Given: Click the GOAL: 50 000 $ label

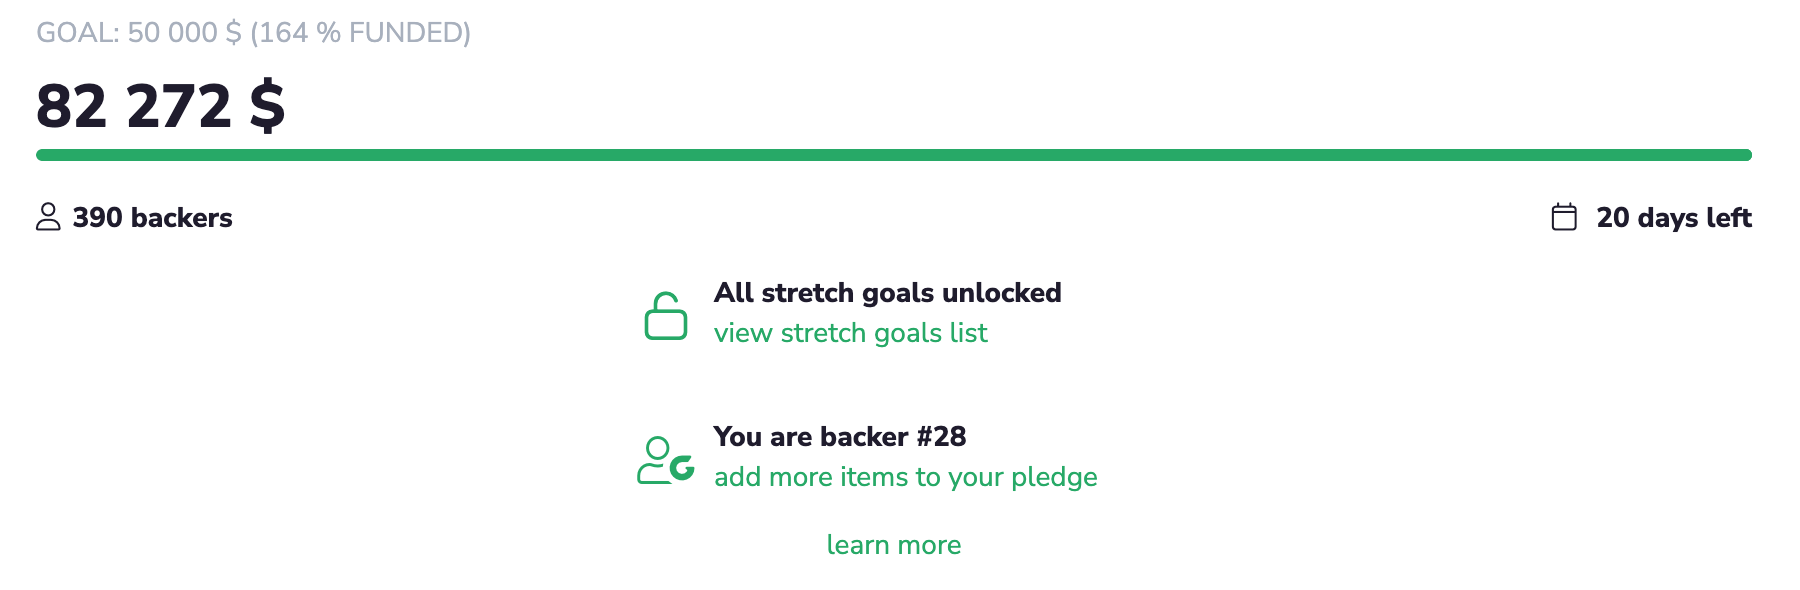Looking at the screenshot, I should point(139,33).
